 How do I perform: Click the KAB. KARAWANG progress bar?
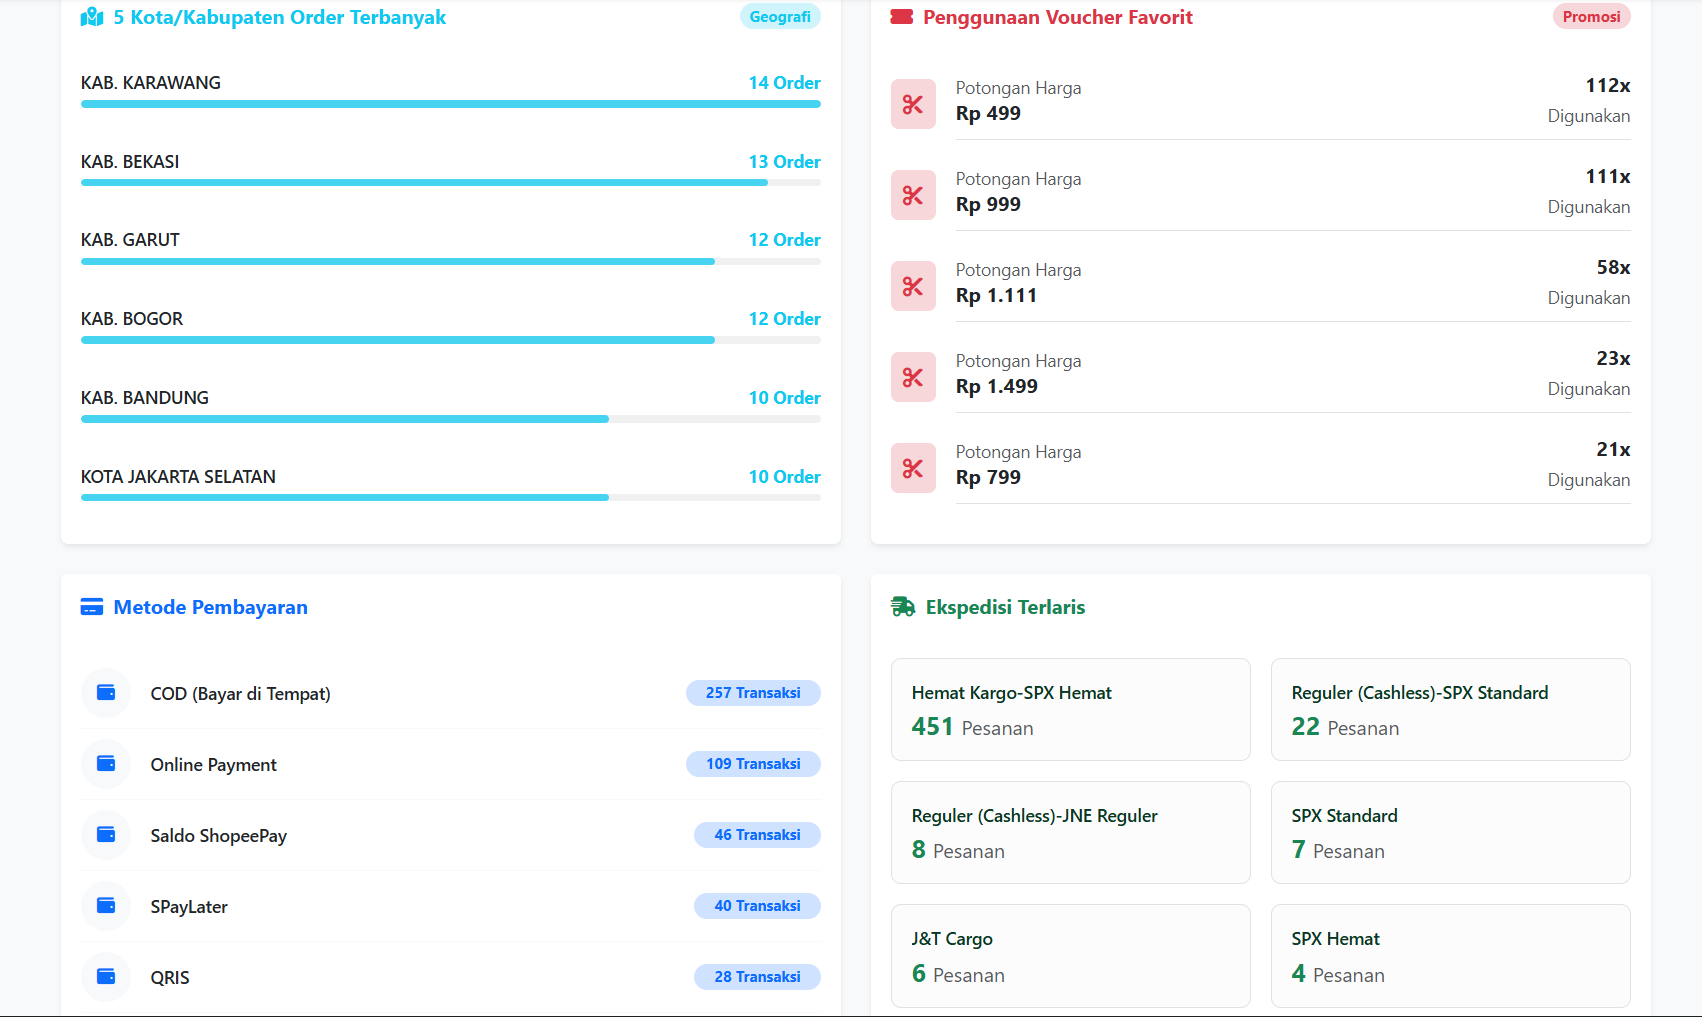pyautogui.click(x=450, y=104)
